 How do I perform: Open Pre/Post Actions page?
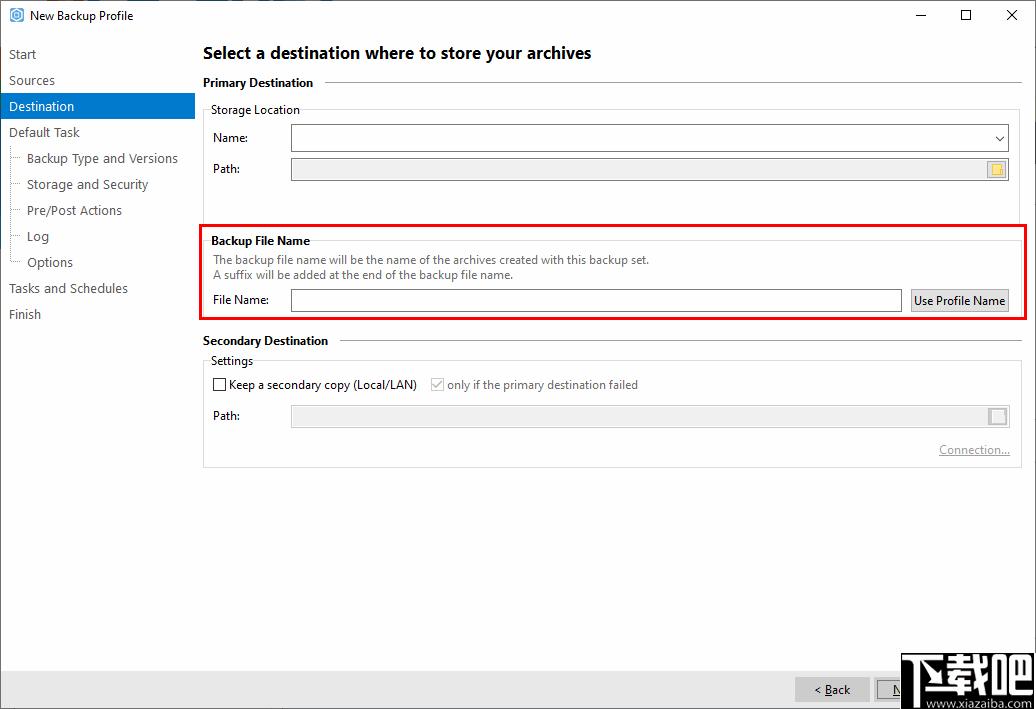pos(74,211)
